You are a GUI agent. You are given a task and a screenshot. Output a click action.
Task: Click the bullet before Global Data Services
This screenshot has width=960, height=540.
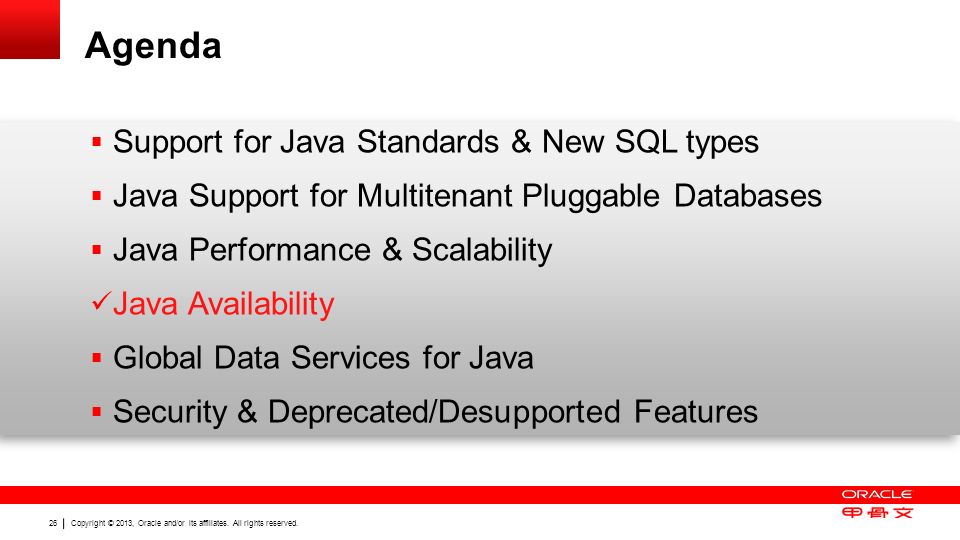(96, 358)
